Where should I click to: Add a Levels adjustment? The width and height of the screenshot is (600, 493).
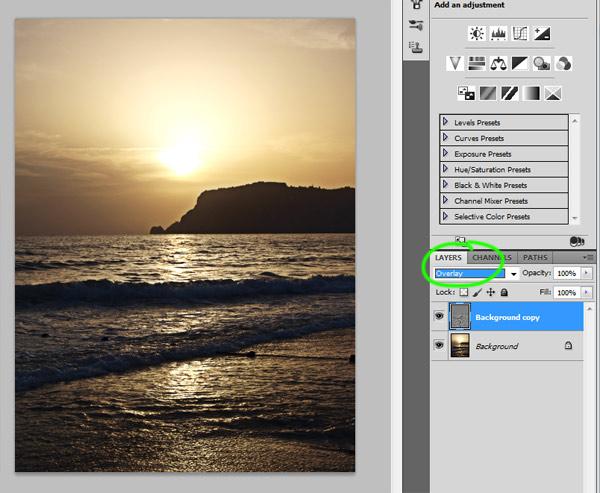[497, 33]
